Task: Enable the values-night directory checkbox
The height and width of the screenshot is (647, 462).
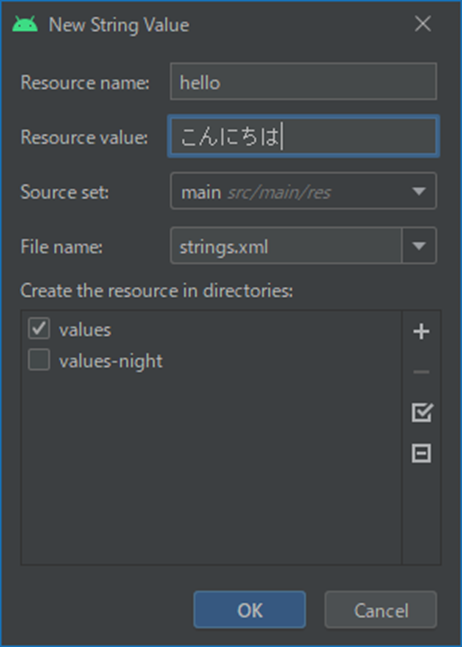Action: click(x=39, y=359)
